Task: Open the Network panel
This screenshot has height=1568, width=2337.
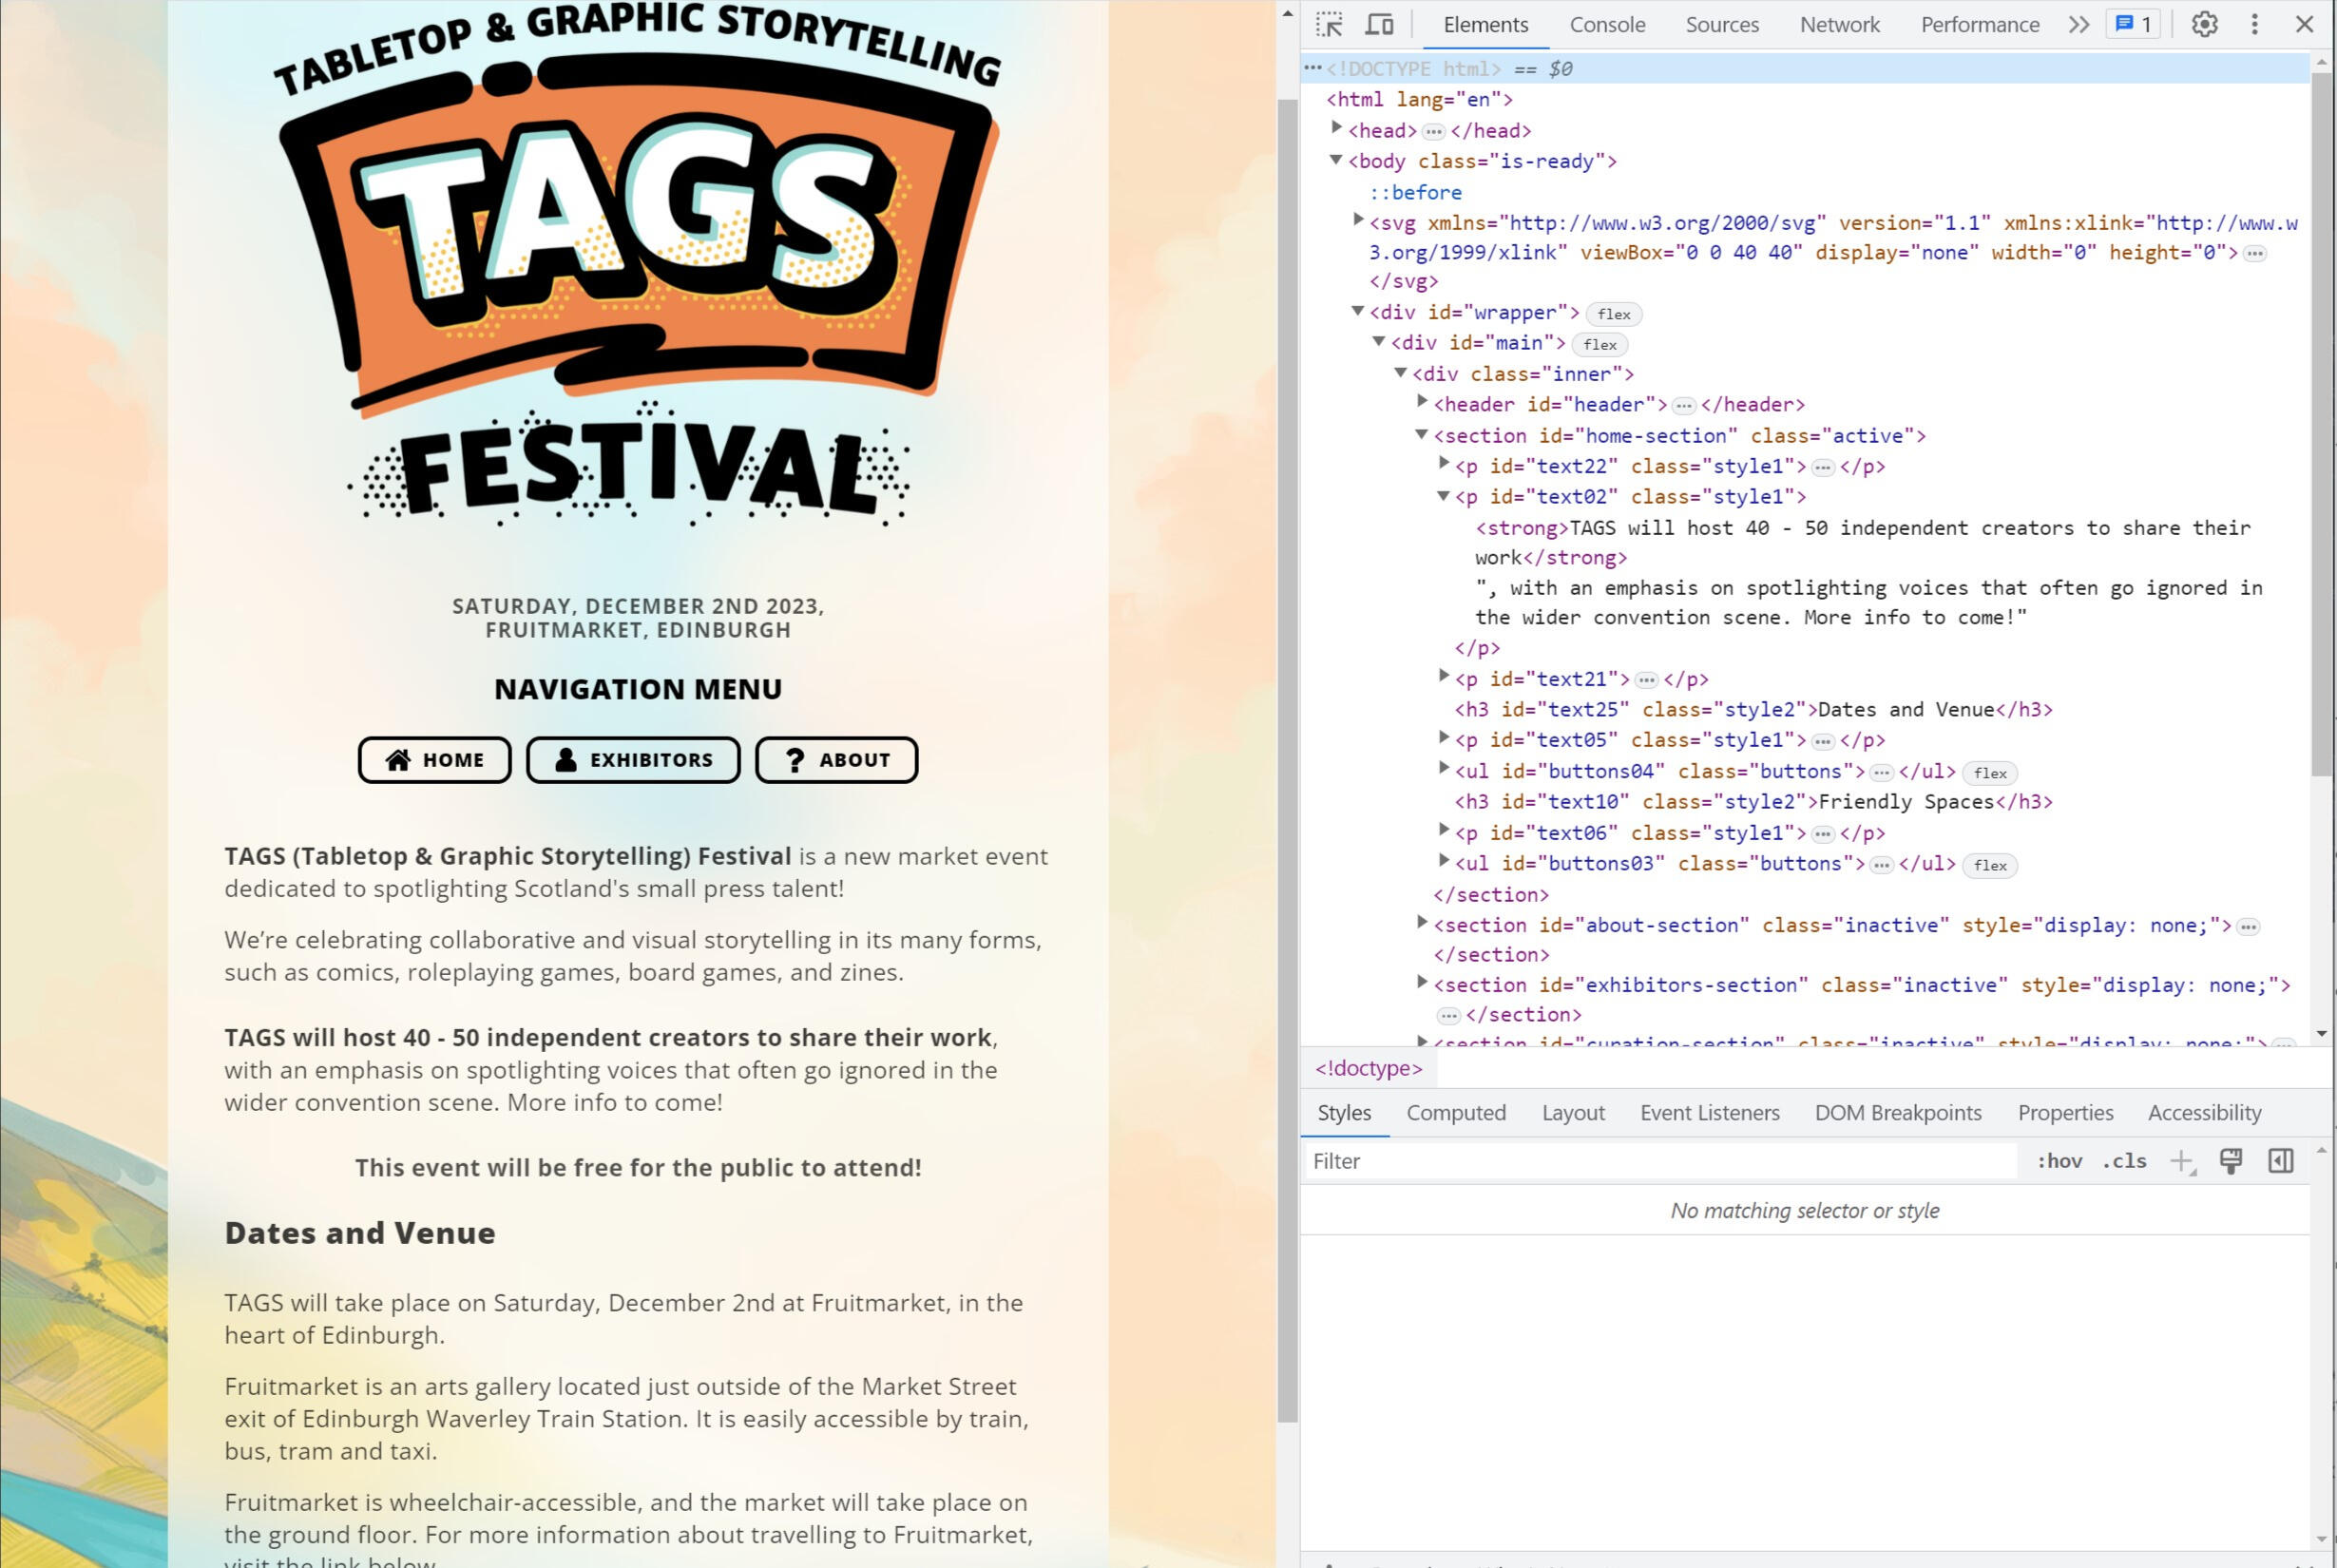Action: point(1839,24)
